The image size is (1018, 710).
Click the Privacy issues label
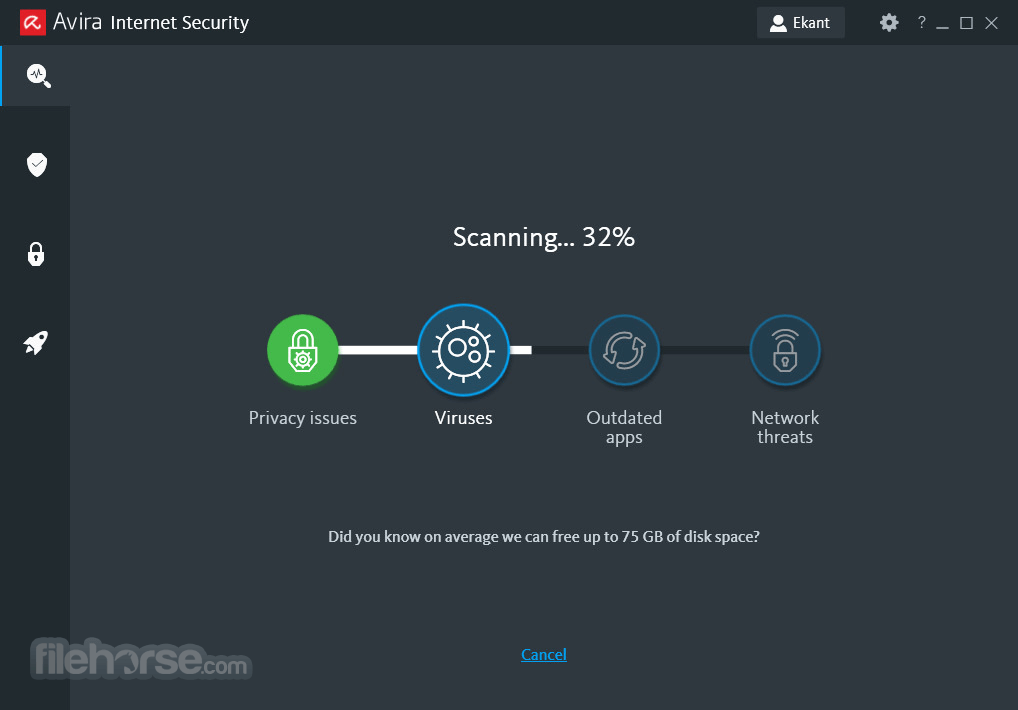[x=303, y=418]
